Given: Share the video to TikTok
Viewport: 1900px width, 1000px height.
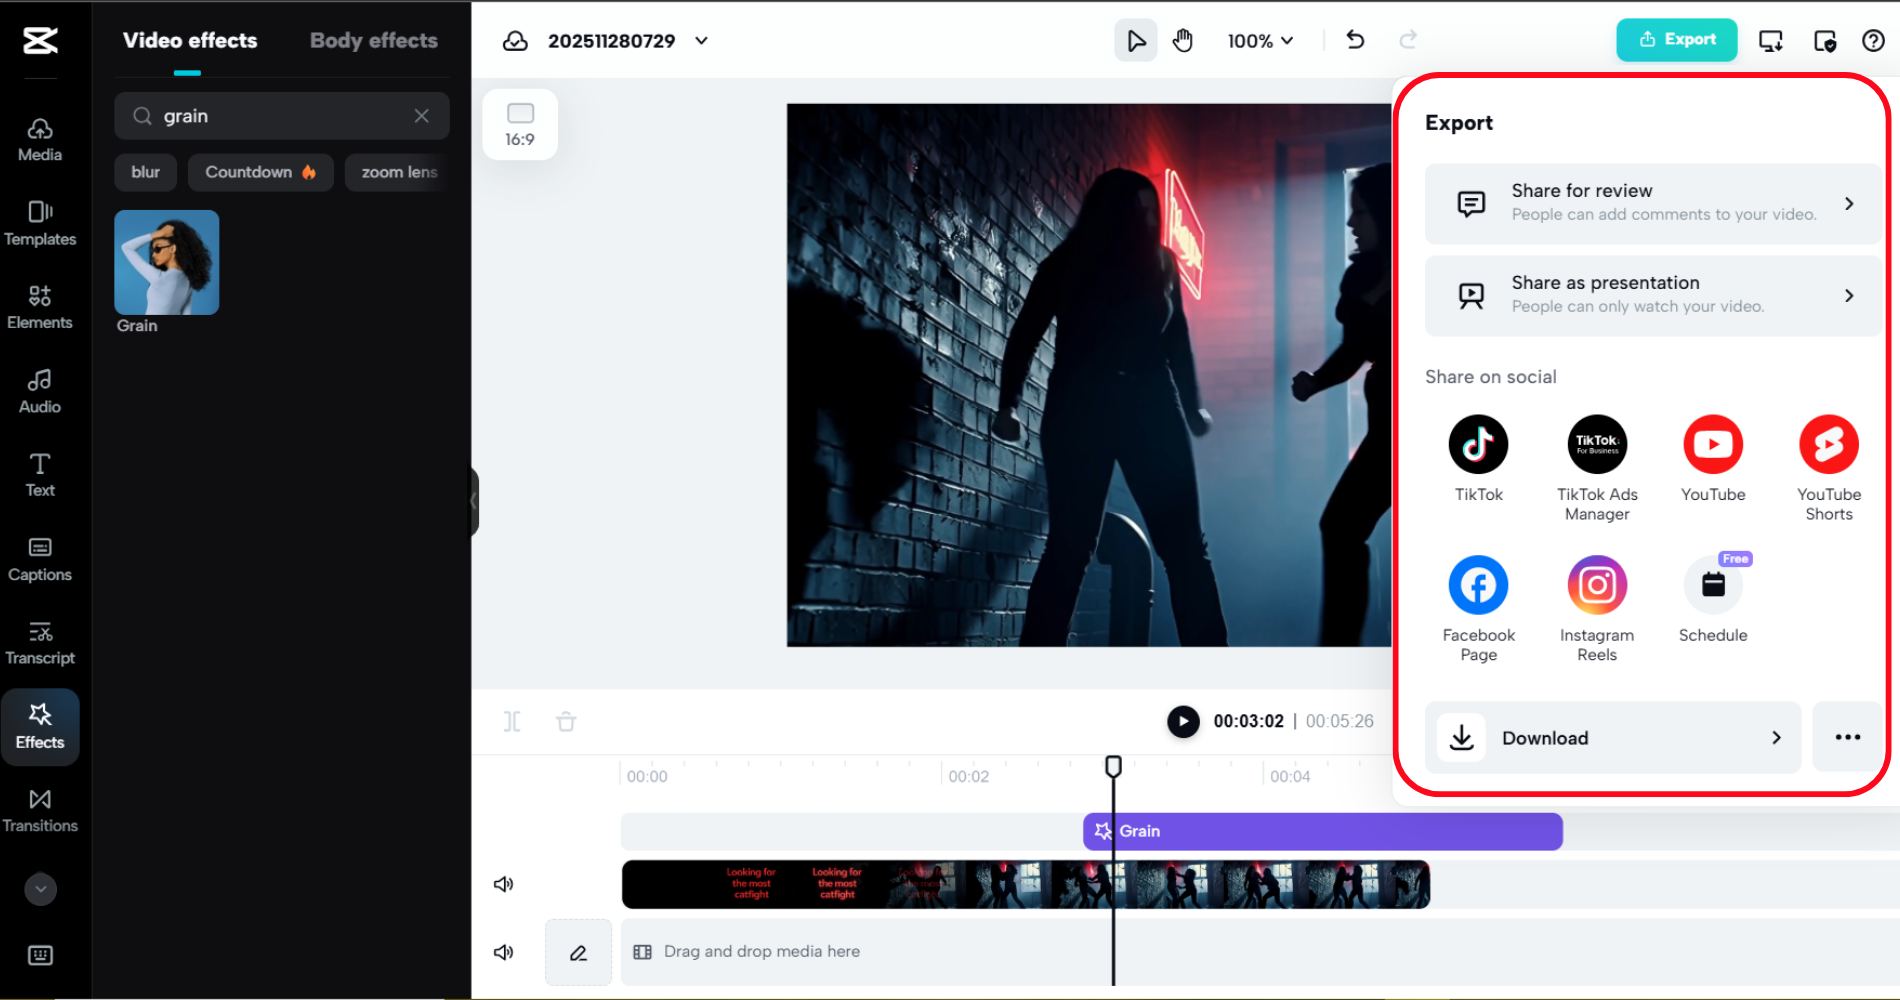Looking at the screenshot, I should (1477, 443).
